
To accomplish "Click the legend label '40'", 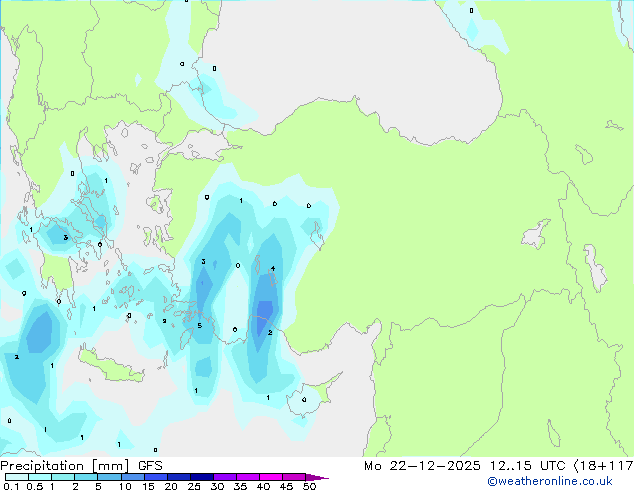I will click(x=263, y=486).
